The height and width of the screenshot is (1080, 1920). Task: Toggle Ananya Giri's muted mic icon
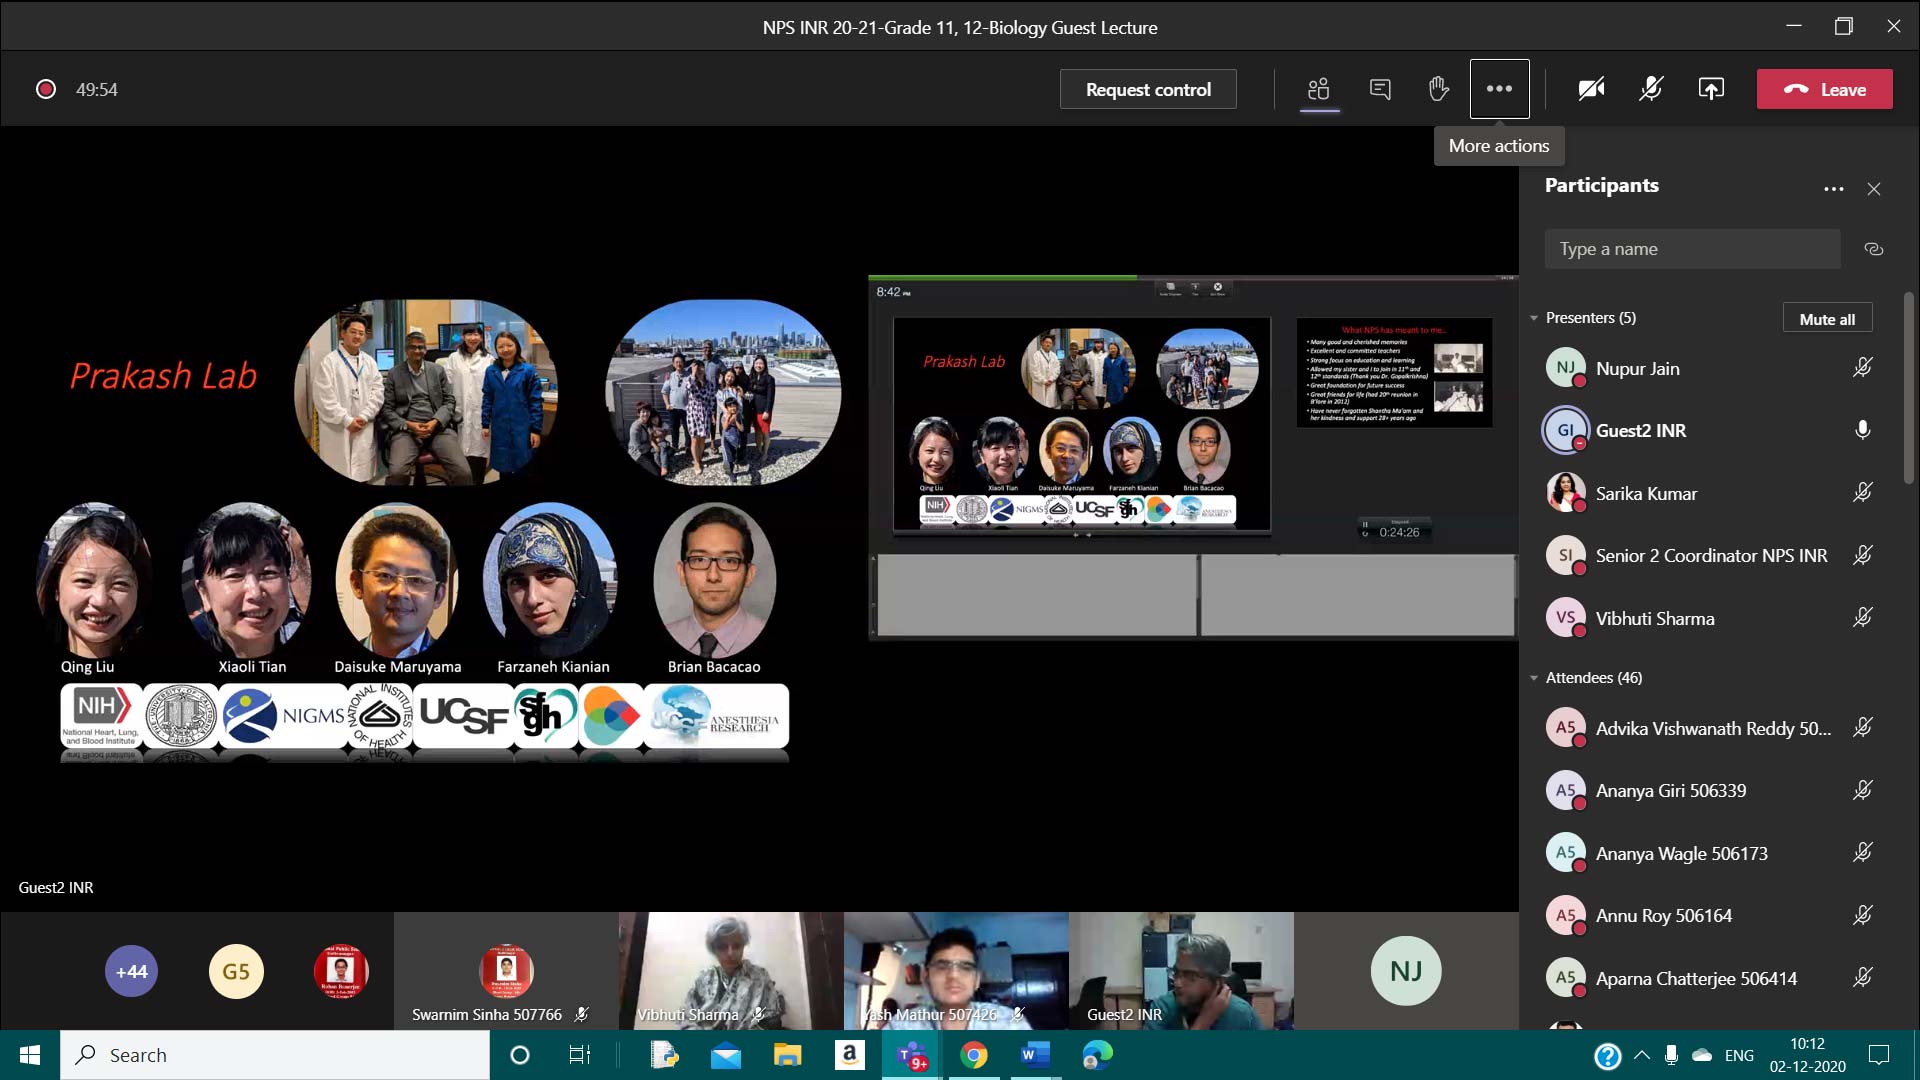pyautogui.click(x=1862, y=790)
